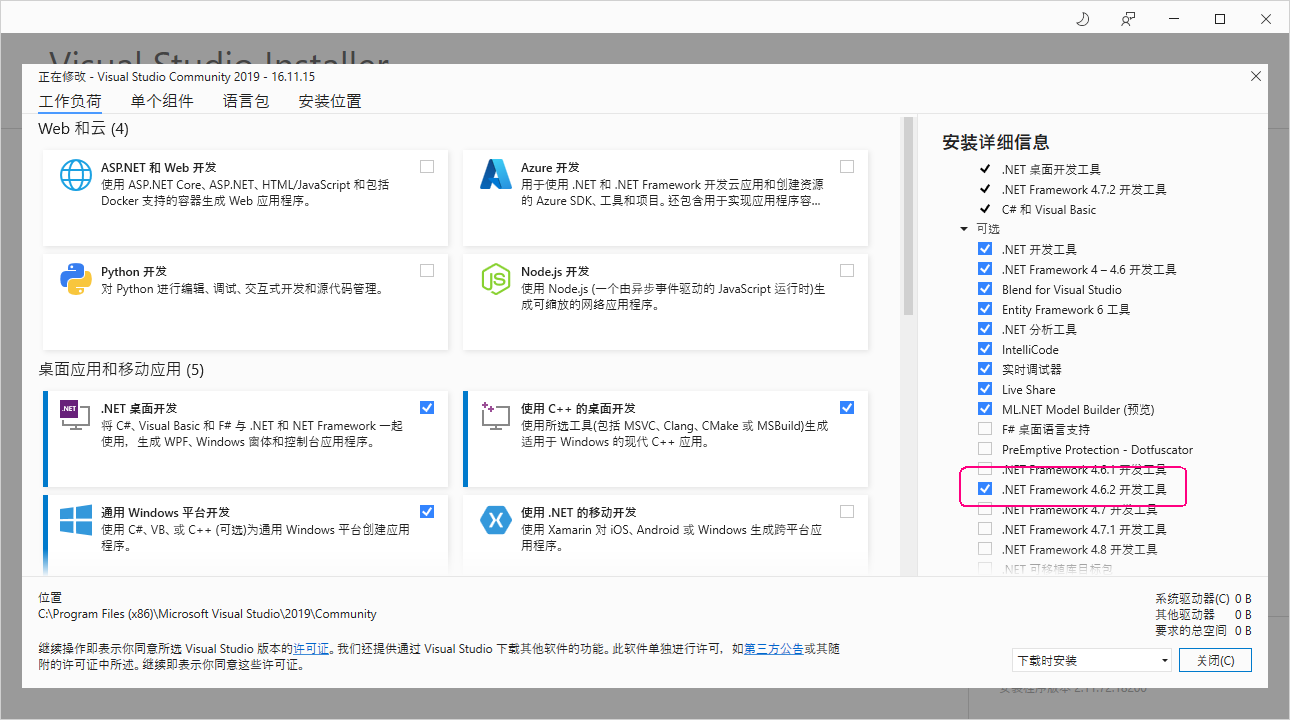Viewport: 1290px width, 720px height.
Task: Click the .NET desktop development monitor icon
Action: click(x=76, y=415)
